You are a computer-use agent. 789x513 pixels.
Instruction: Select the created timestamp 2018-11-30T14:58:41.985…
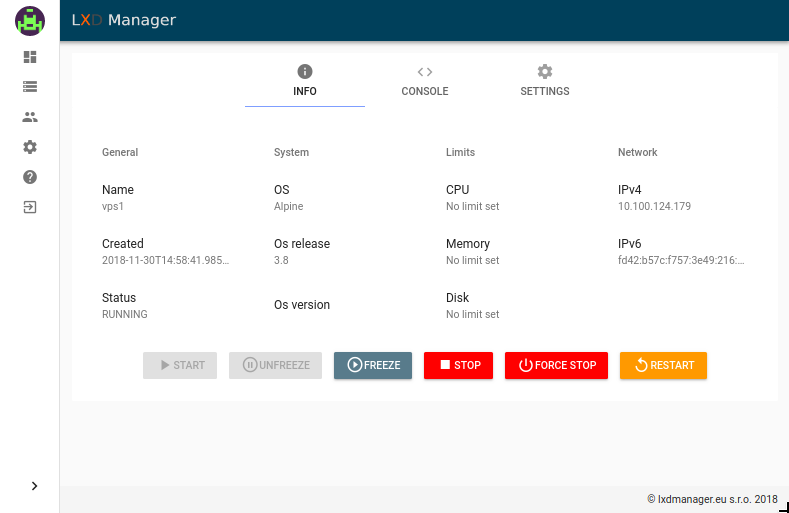click(x=166, y=260)
